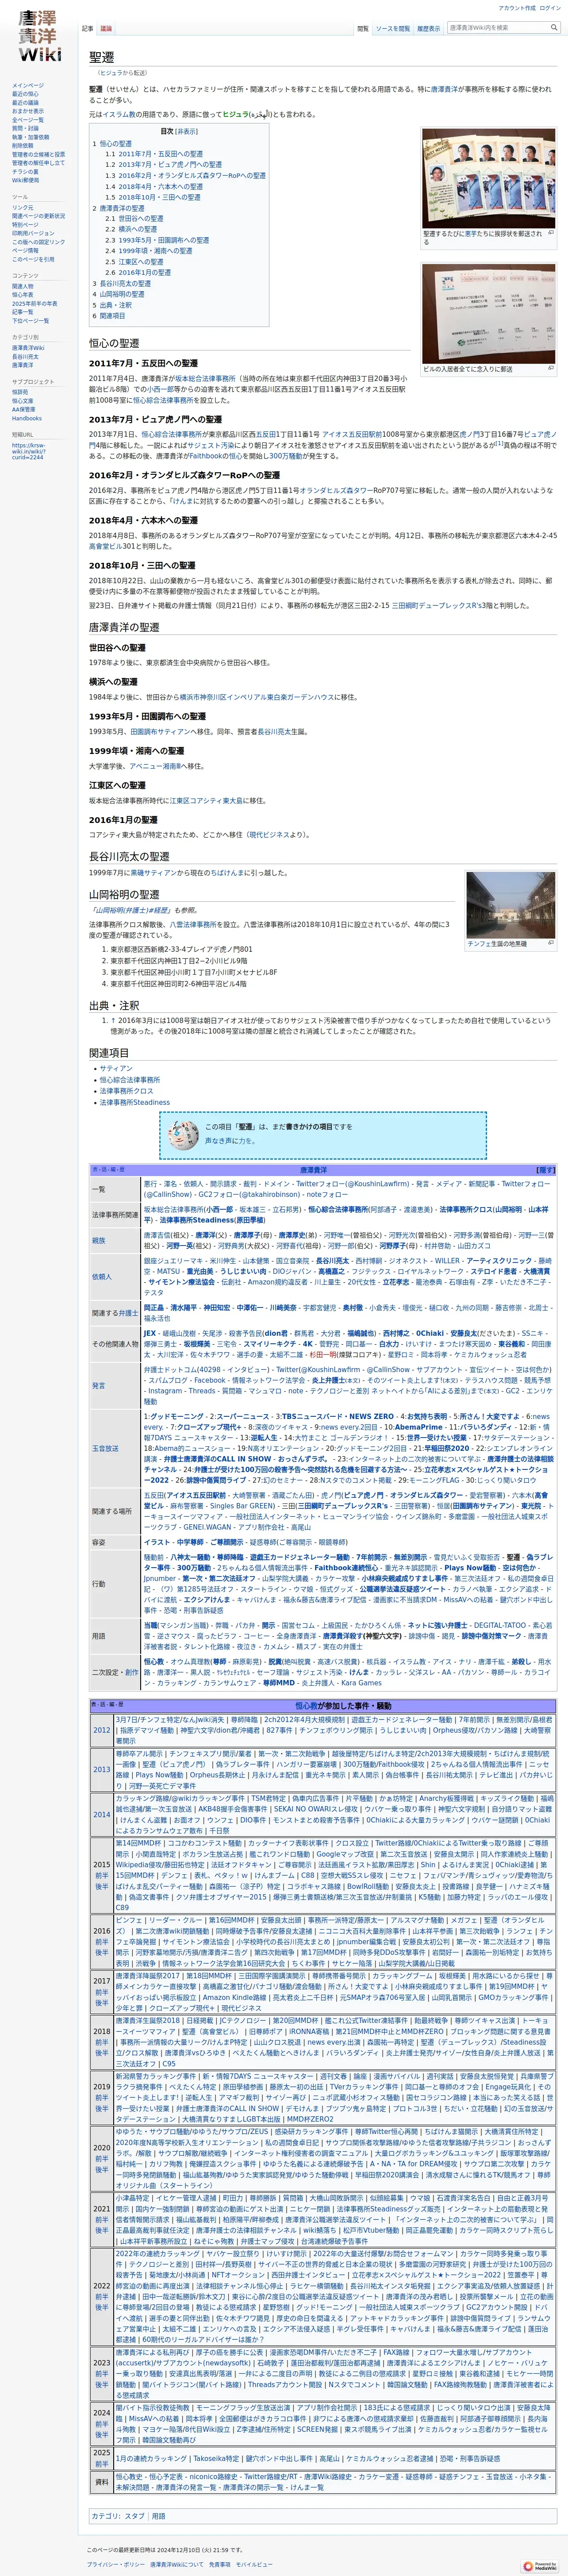The height and width of the screenshot is (2576, 568).
Task: Click the ヒジュラ link in the intro
Action: tap(236, 115)
